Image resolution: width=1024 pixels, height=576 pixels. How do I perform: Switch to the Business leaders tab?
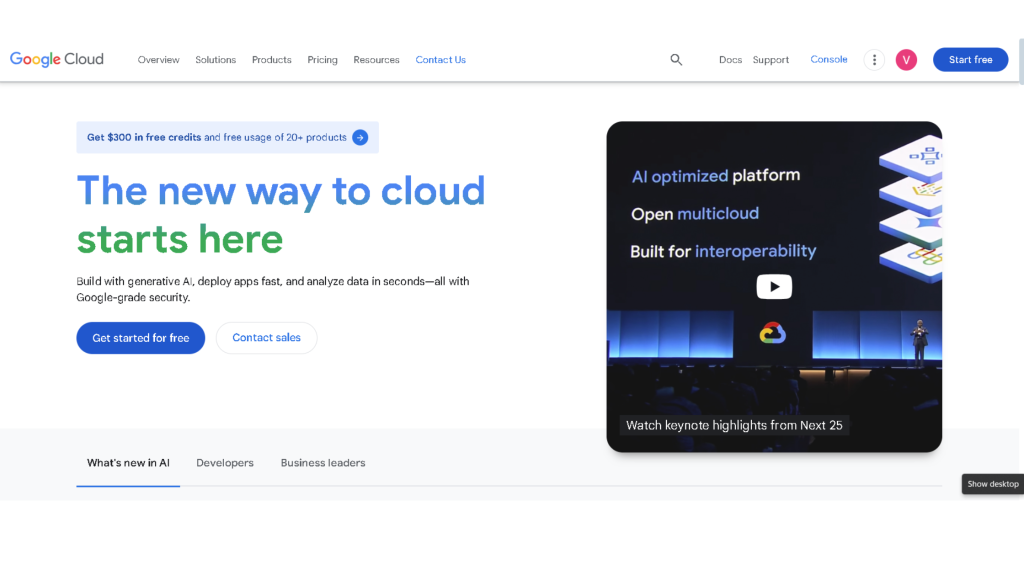click(323, 463)
